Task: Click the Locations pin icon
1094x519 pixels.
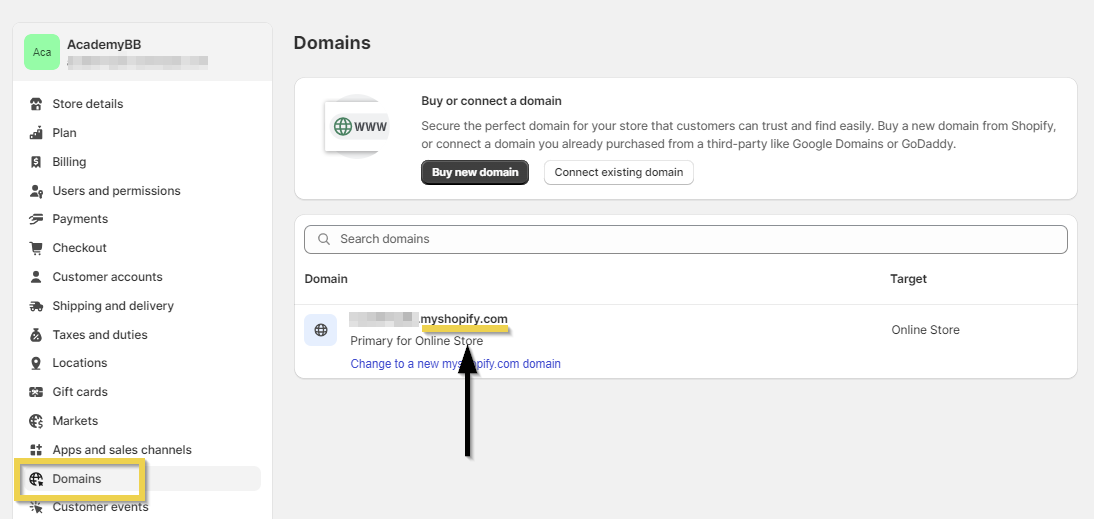Action: coord(36,363)
